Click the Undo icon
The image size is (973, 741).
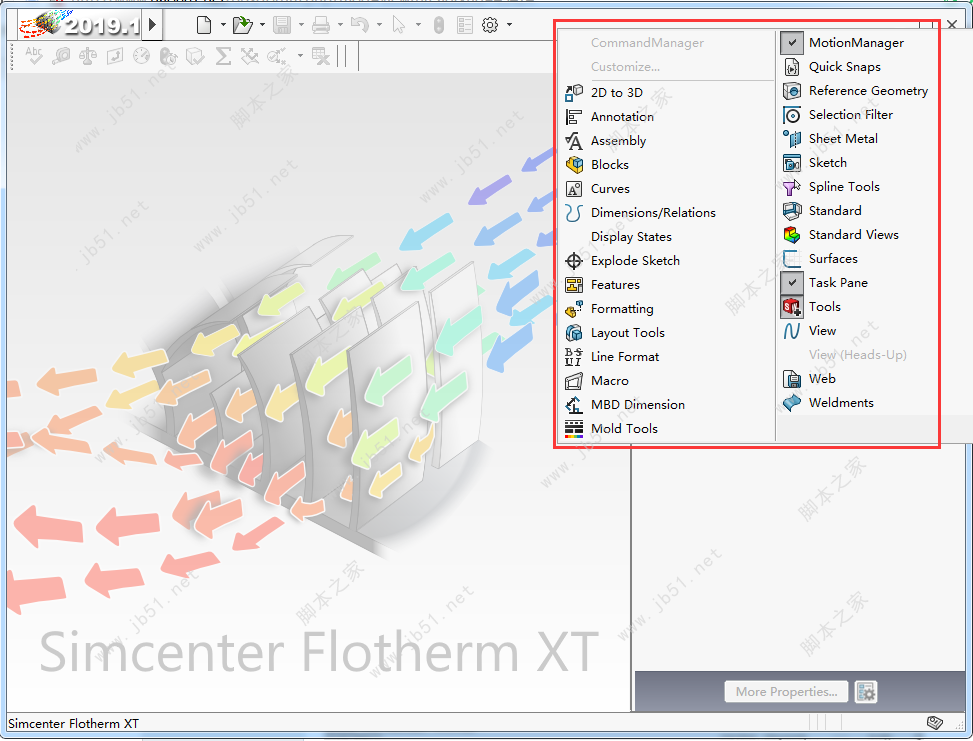(361, 24)
